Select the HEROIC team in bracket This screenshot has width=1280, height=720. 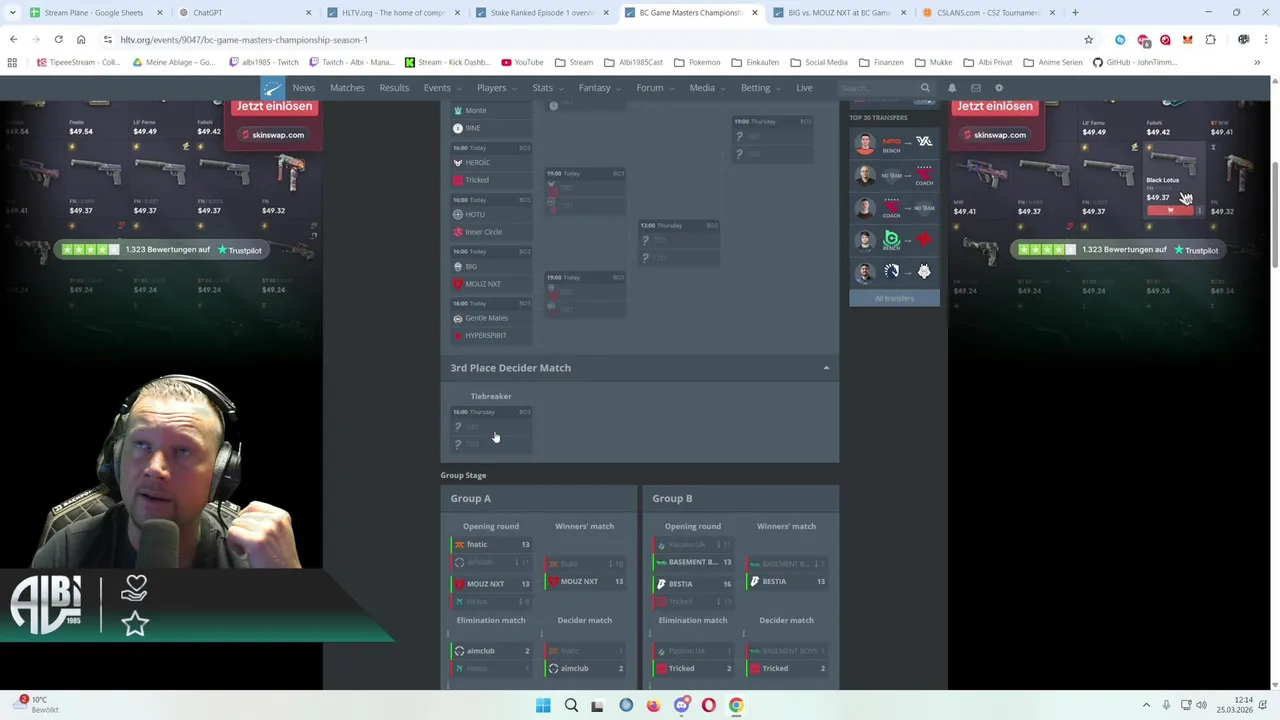491,163
